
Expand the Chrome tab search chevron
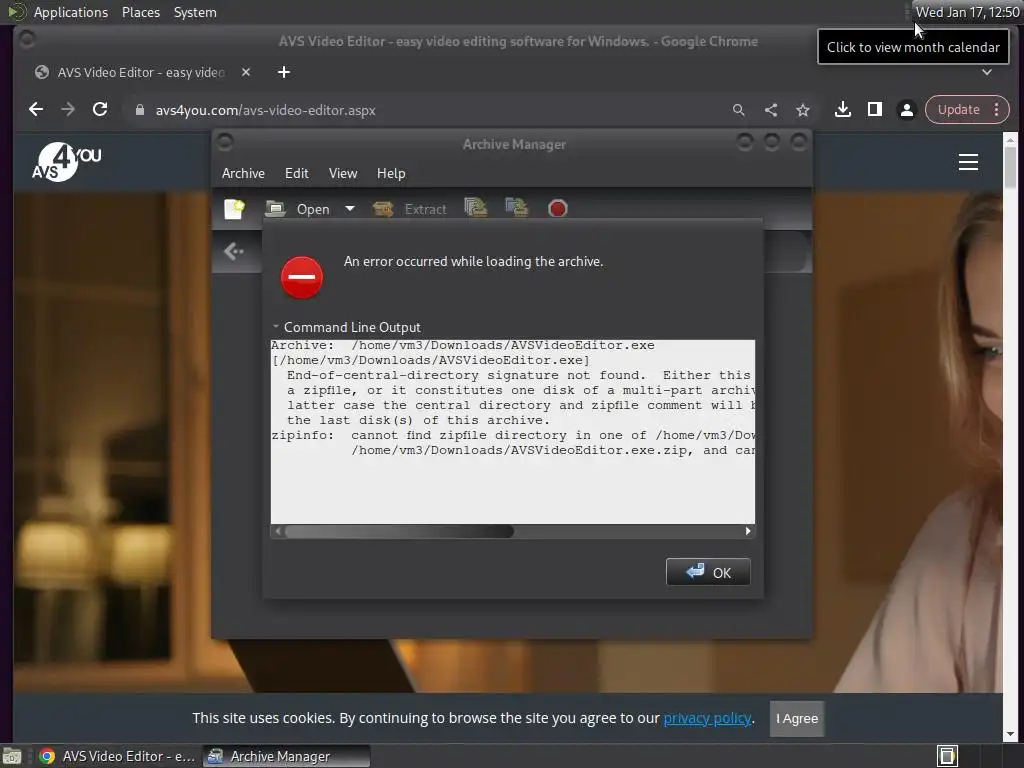pyautogui.click(x=987, y=72)
